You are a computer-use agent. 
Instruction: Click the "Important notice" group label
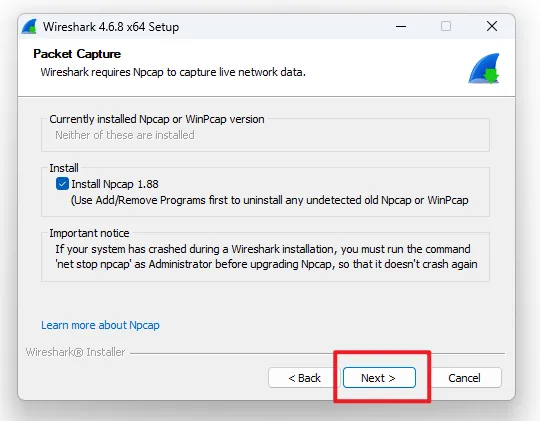coord(89,233)
